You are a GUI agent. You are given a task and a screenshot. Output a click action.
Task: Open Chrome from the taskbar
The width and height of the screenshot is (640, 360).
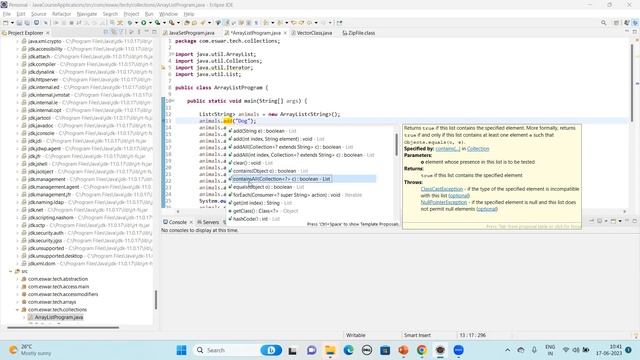point(422,350)
